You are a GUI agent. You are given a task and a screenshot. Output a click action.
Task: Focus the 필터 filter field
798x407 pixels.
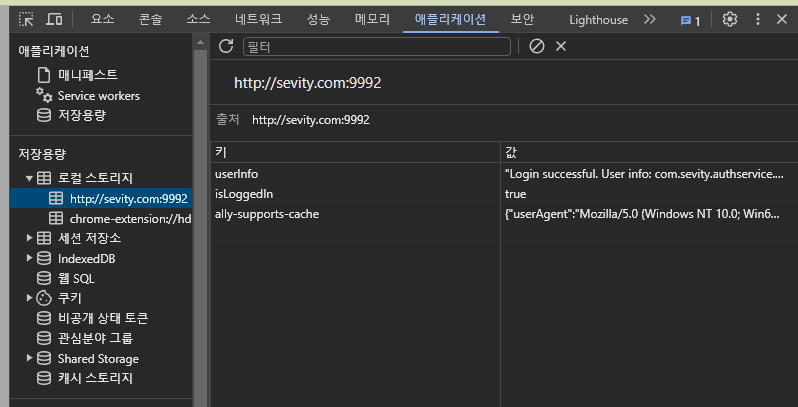click(x=377, y=46)
